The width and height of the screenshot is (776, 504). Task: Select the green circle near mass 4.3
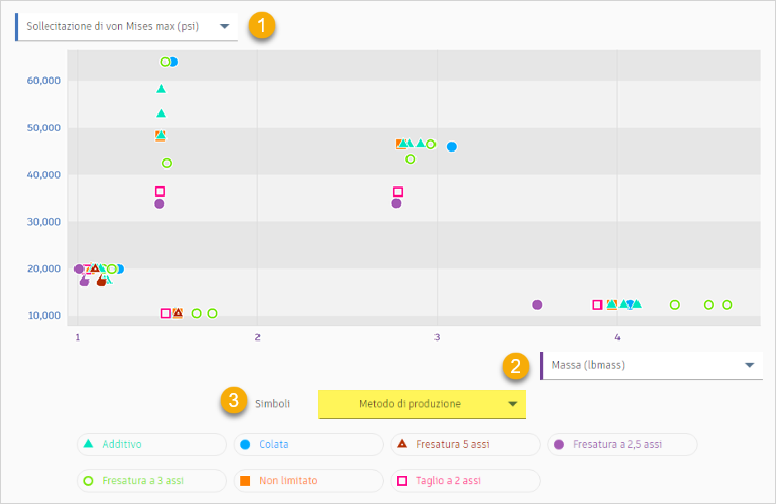675,305
